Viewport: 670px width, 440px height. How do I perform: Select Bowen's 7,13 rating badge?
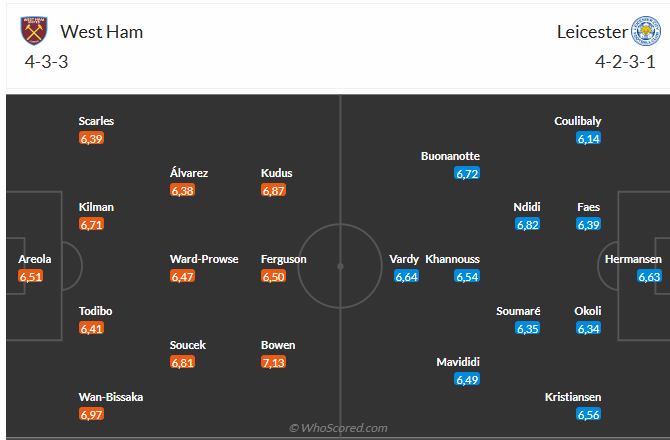tap(273, 362)
